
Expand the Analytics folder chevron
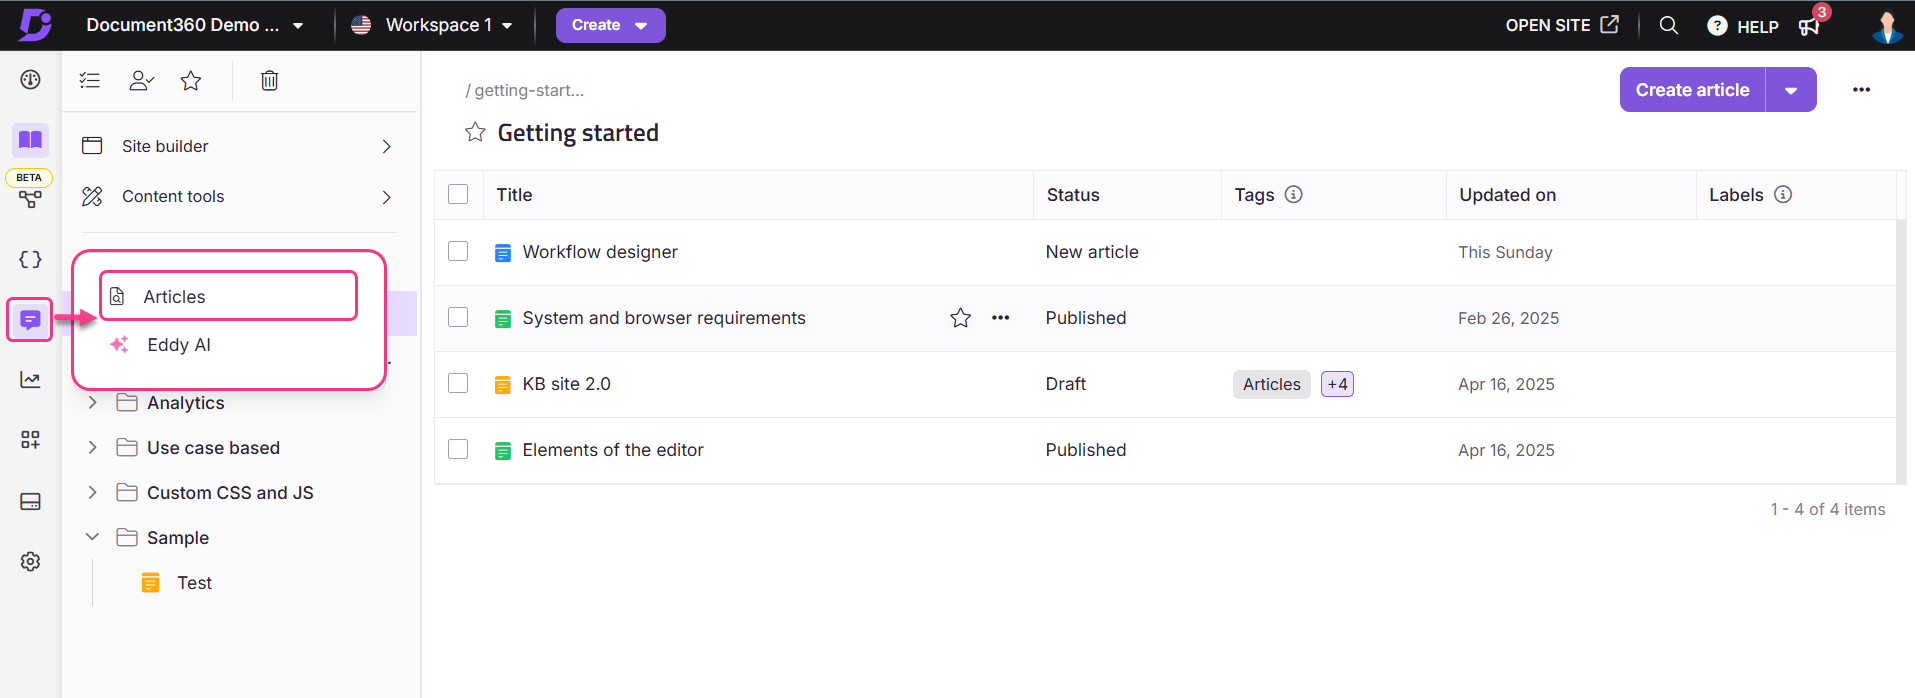[x=92, y=403]
